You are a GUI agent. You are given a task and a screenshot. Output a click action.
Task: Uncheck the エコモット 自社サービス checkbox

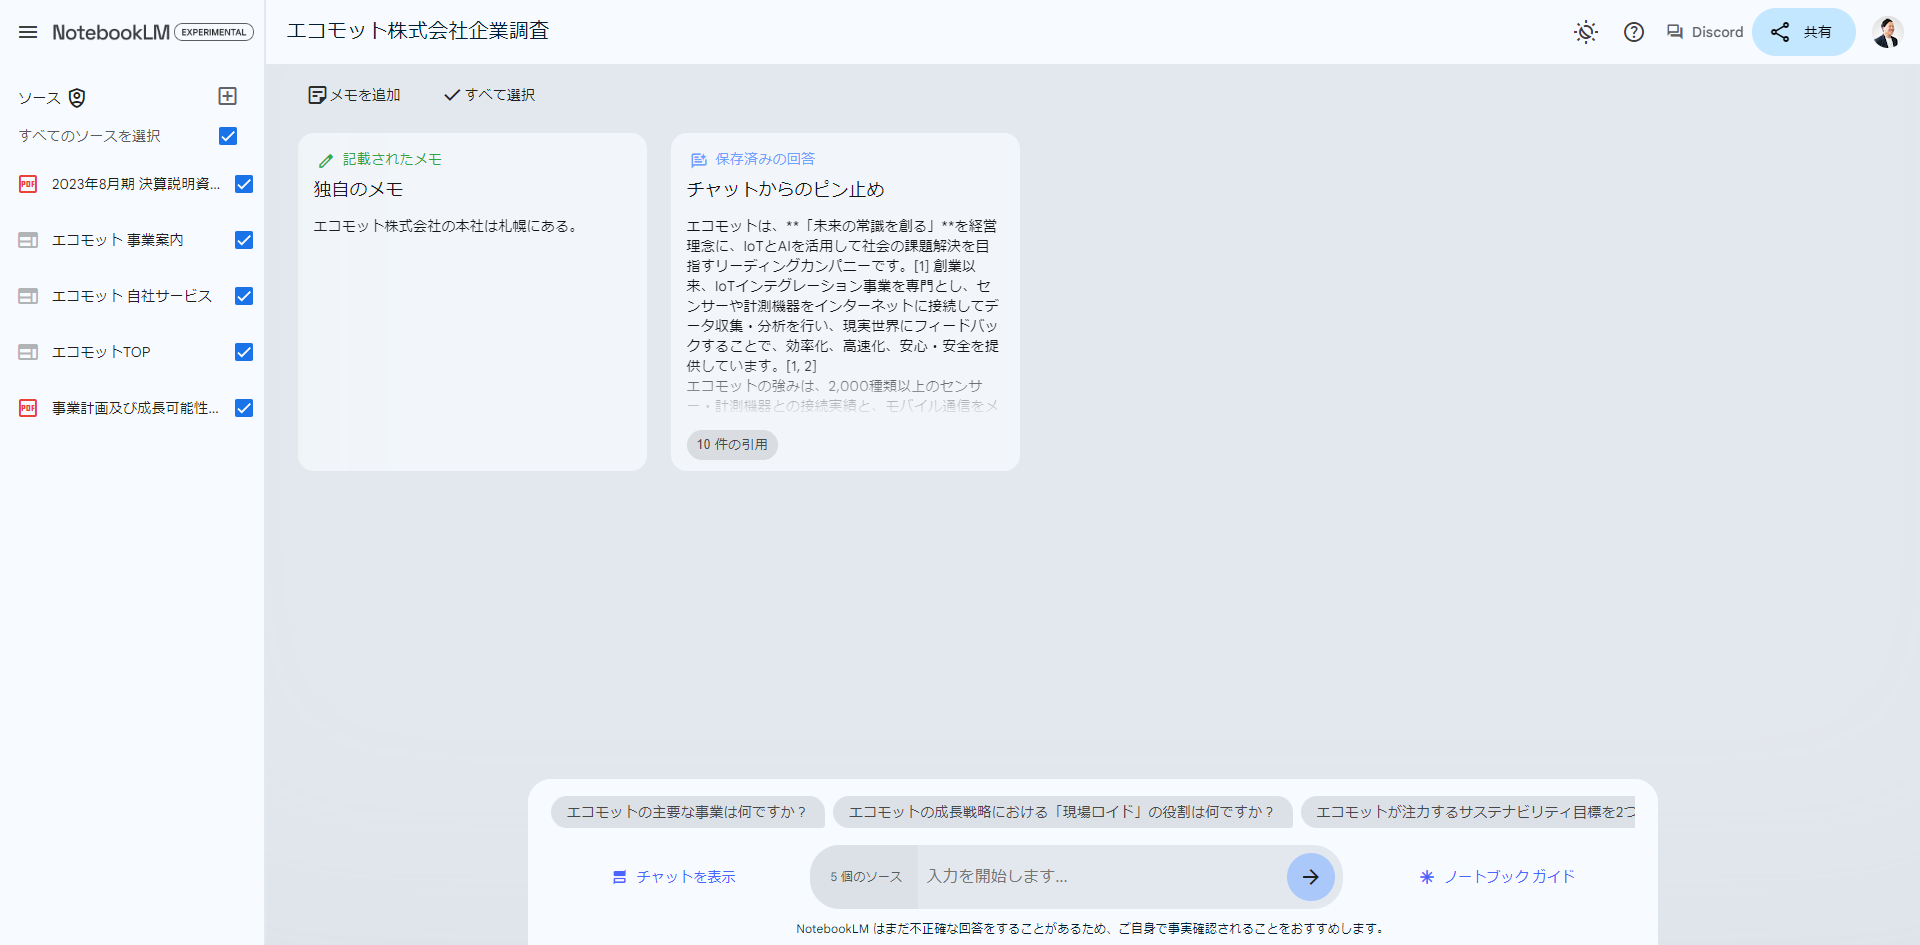tap(244, 296)
